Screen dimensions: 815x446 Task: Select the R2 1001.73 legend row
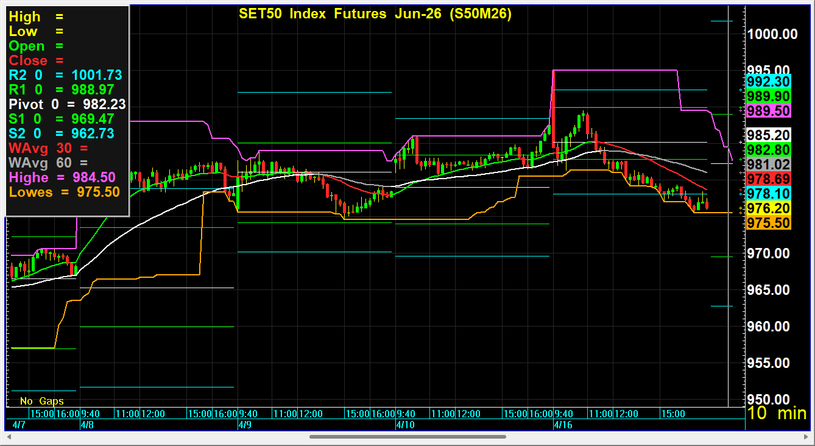(65, 75)
